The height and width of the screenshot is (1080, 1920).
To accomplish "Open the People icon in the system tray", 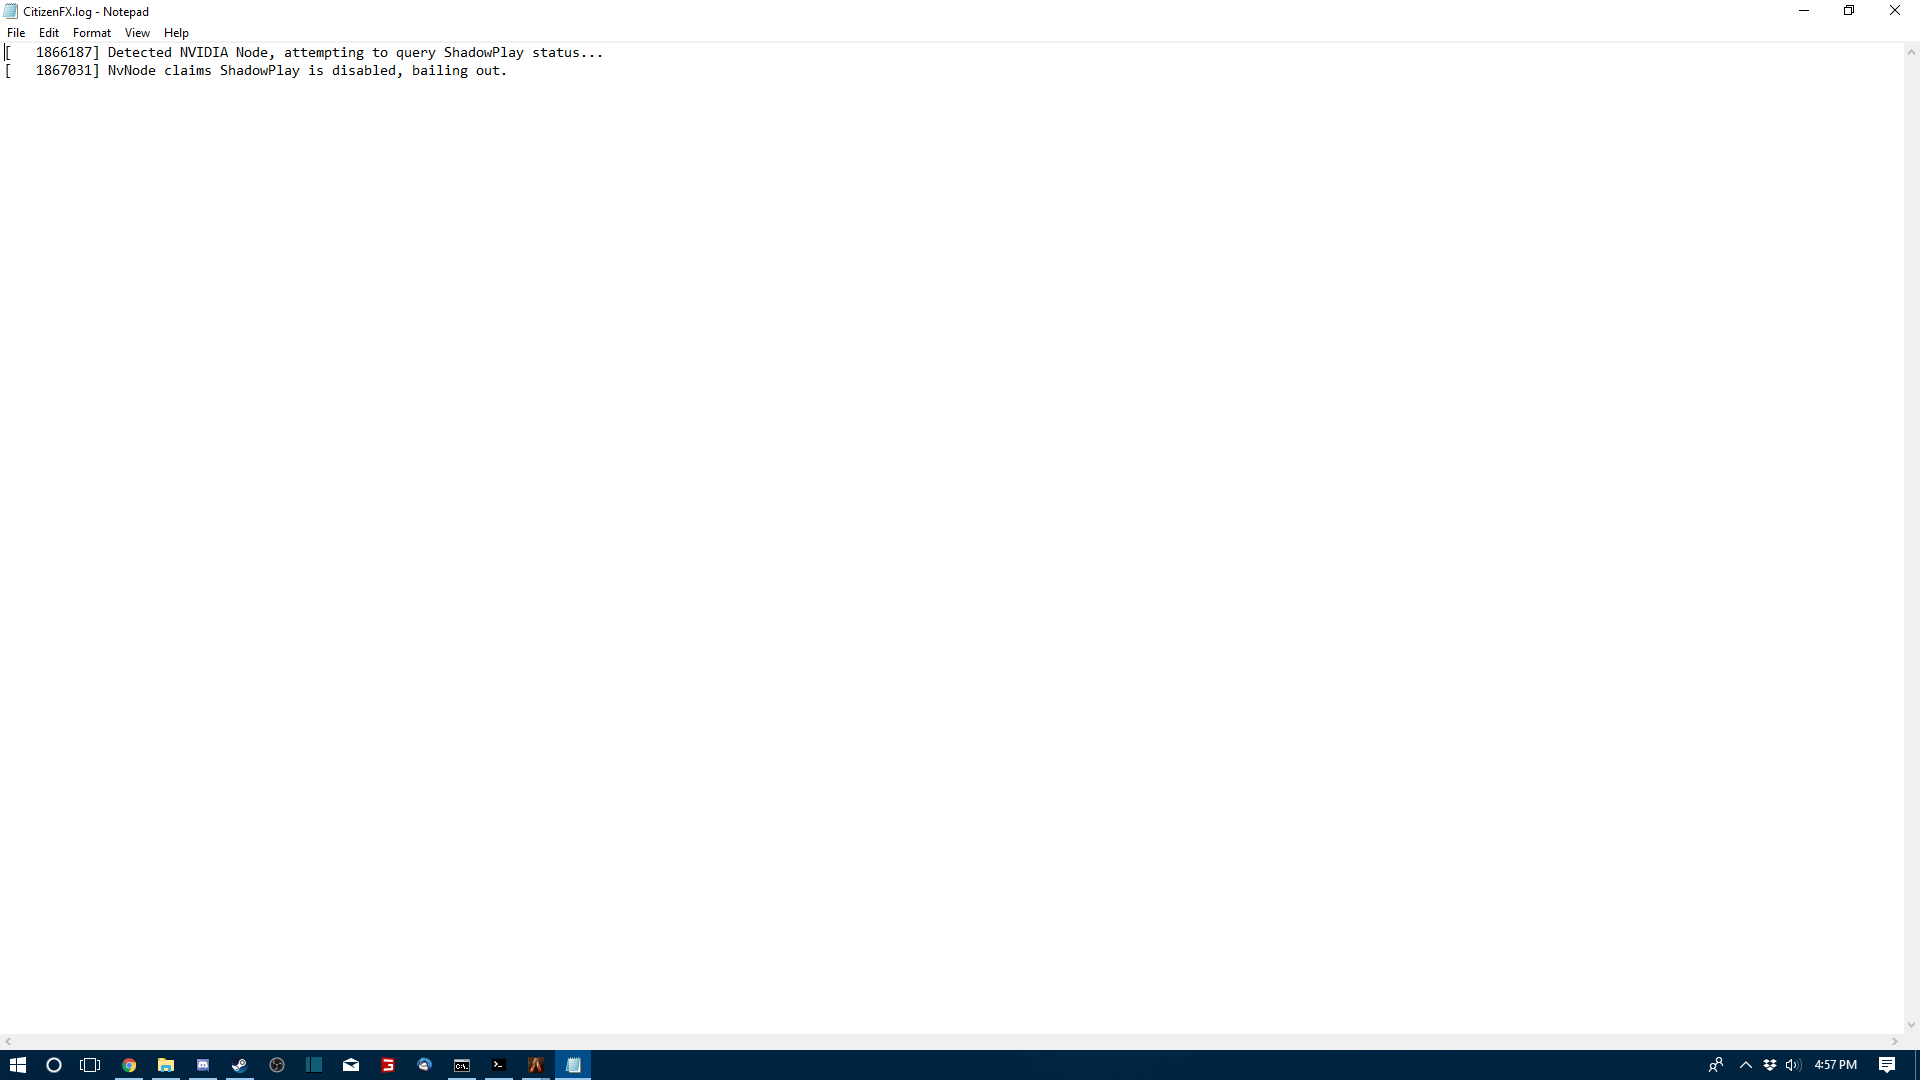I will tap(1716, 1065).
